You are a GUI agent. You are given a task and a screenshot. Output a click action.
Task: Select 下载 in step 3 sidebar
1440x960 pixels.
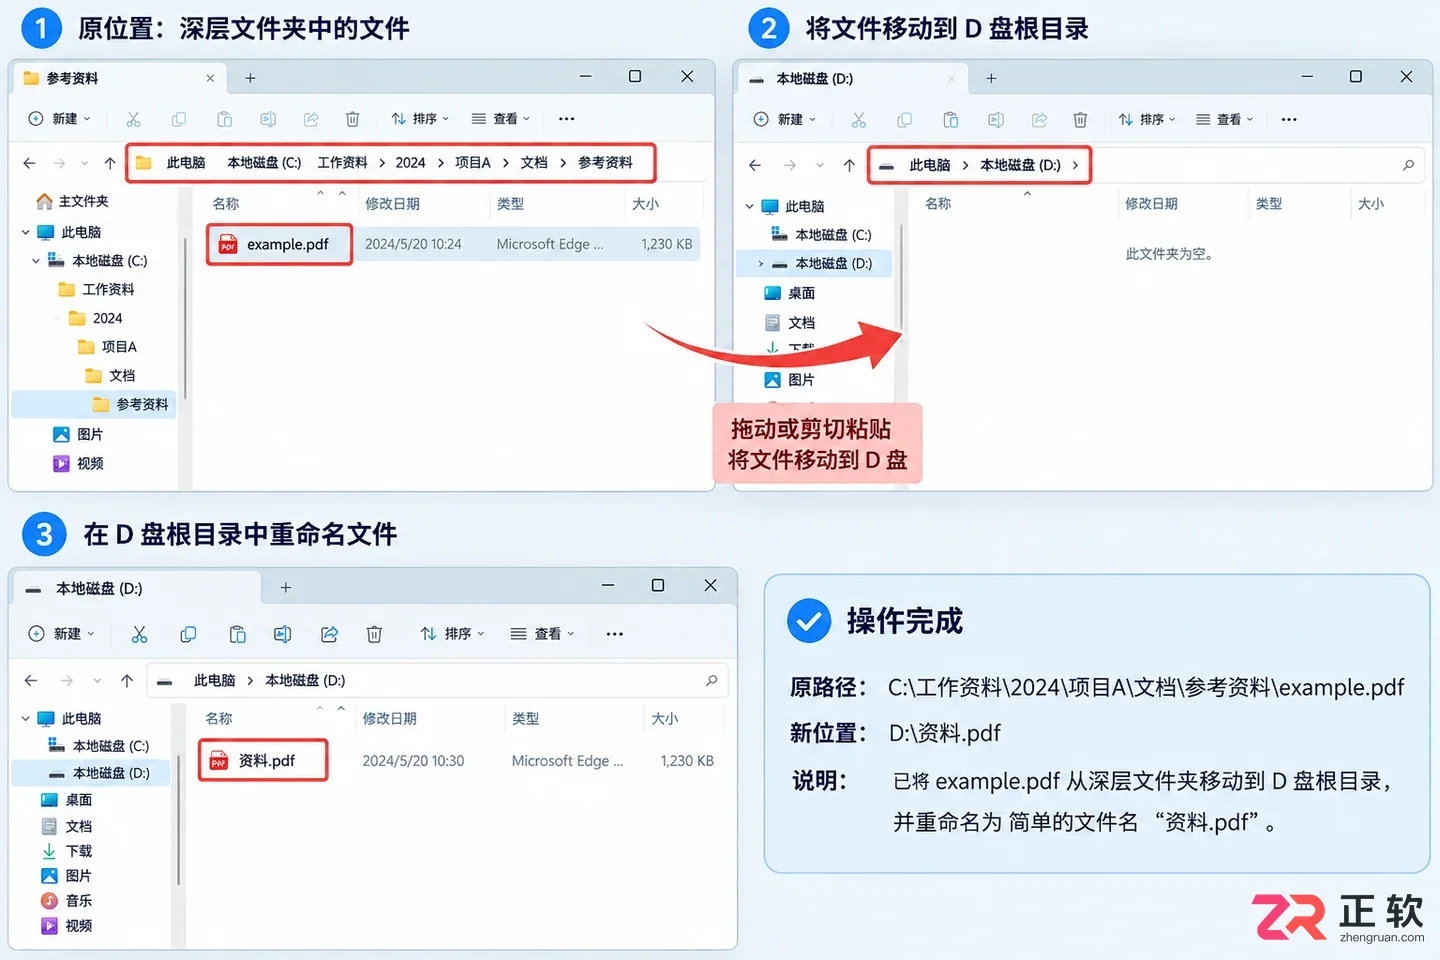(66, 851)
